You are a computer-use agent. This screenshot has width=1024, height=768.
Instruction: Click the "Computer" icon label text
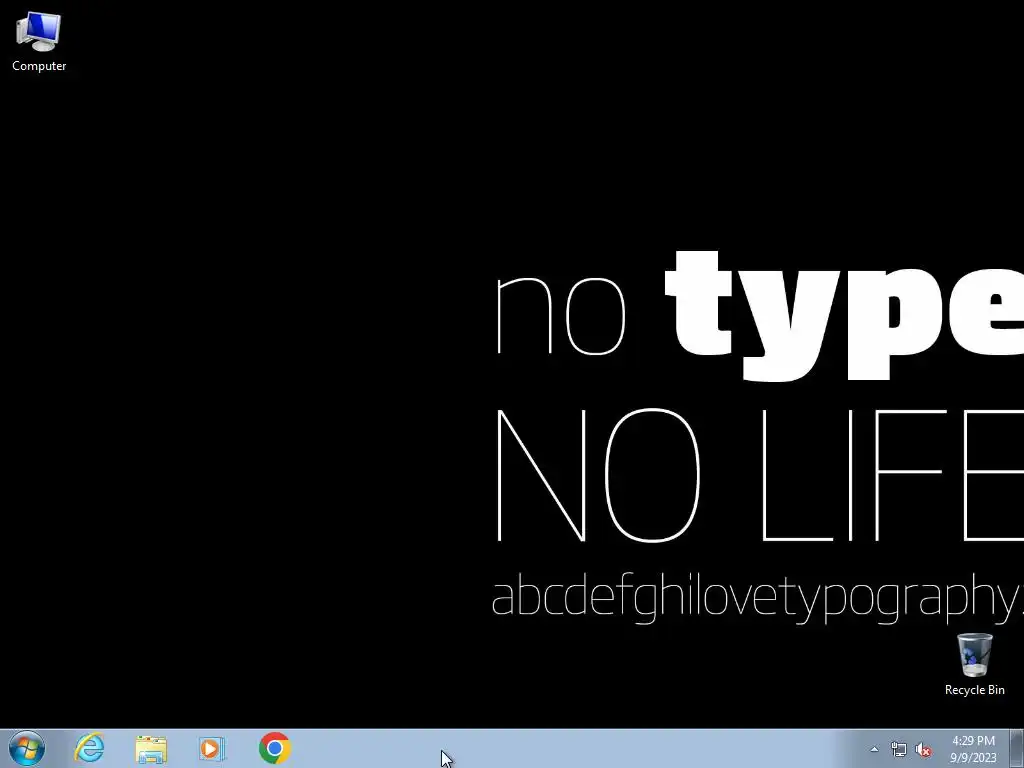[39, 66]
